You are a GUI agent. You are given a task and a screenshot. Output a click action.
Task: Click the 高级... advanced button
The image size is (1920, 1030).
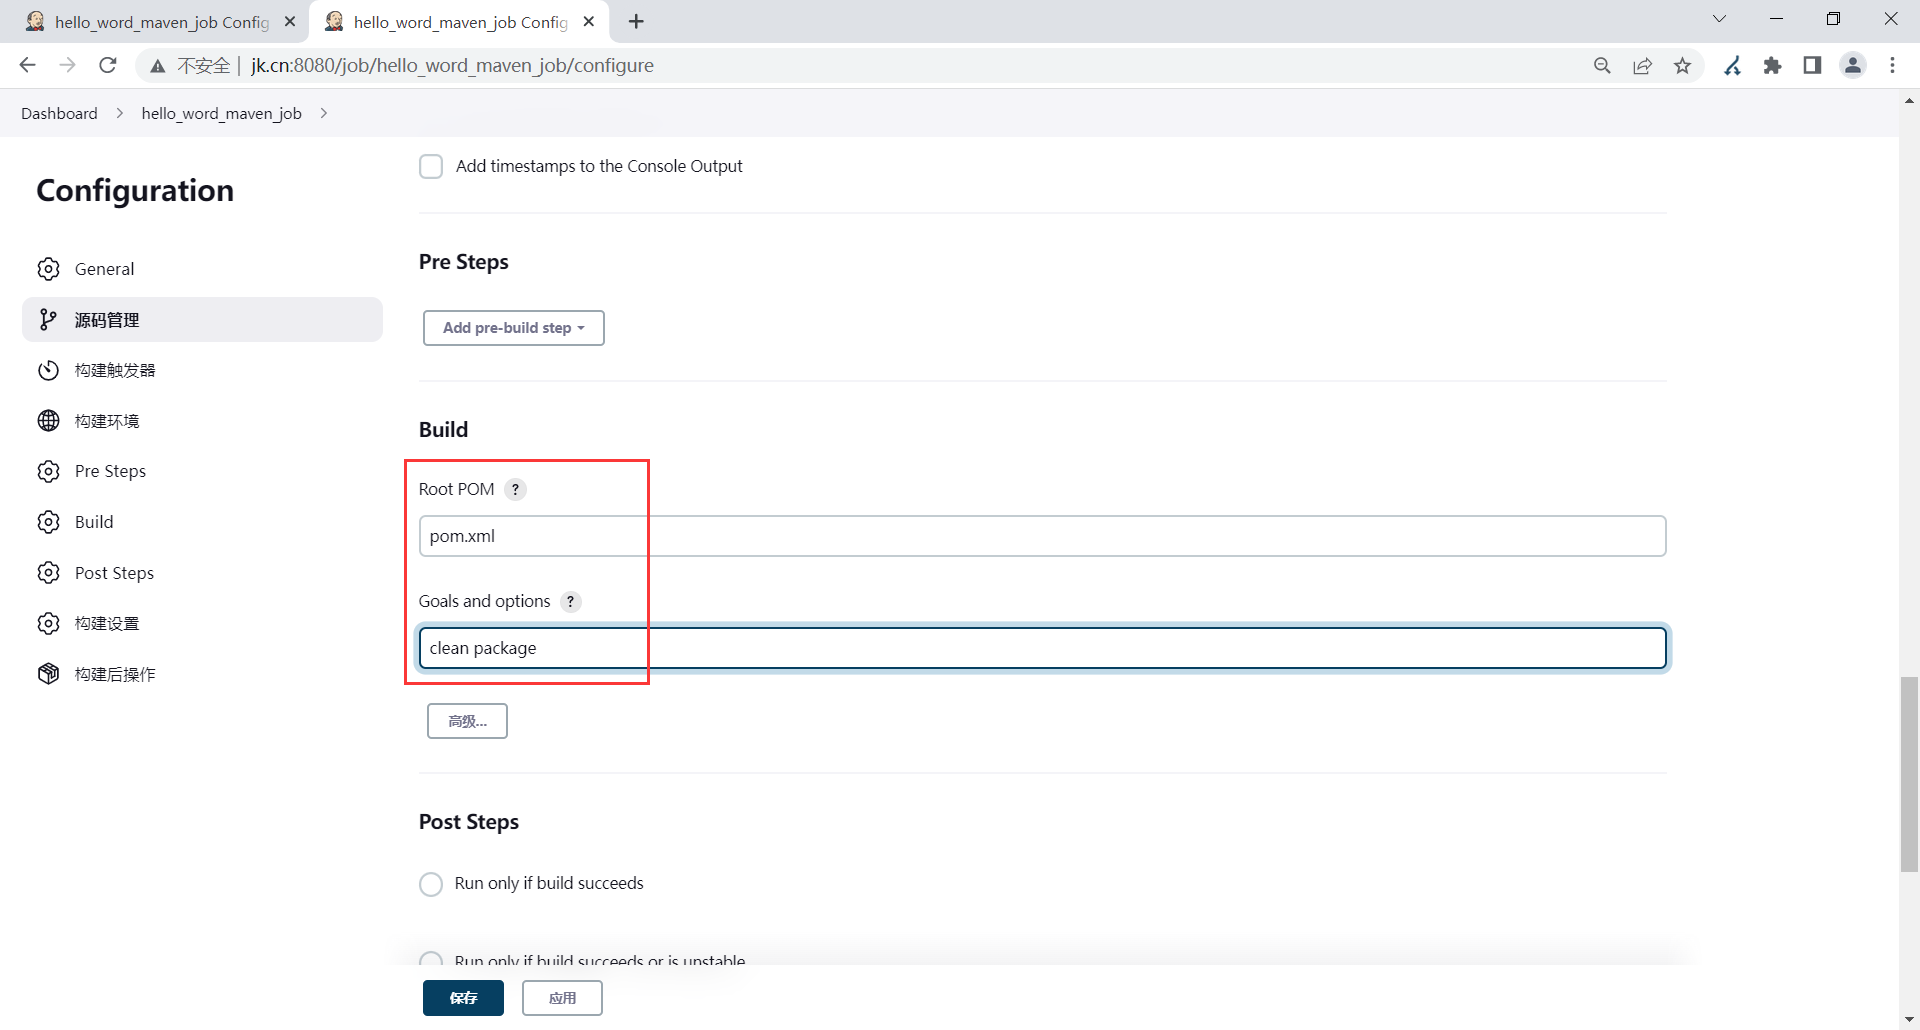[467, 721]
